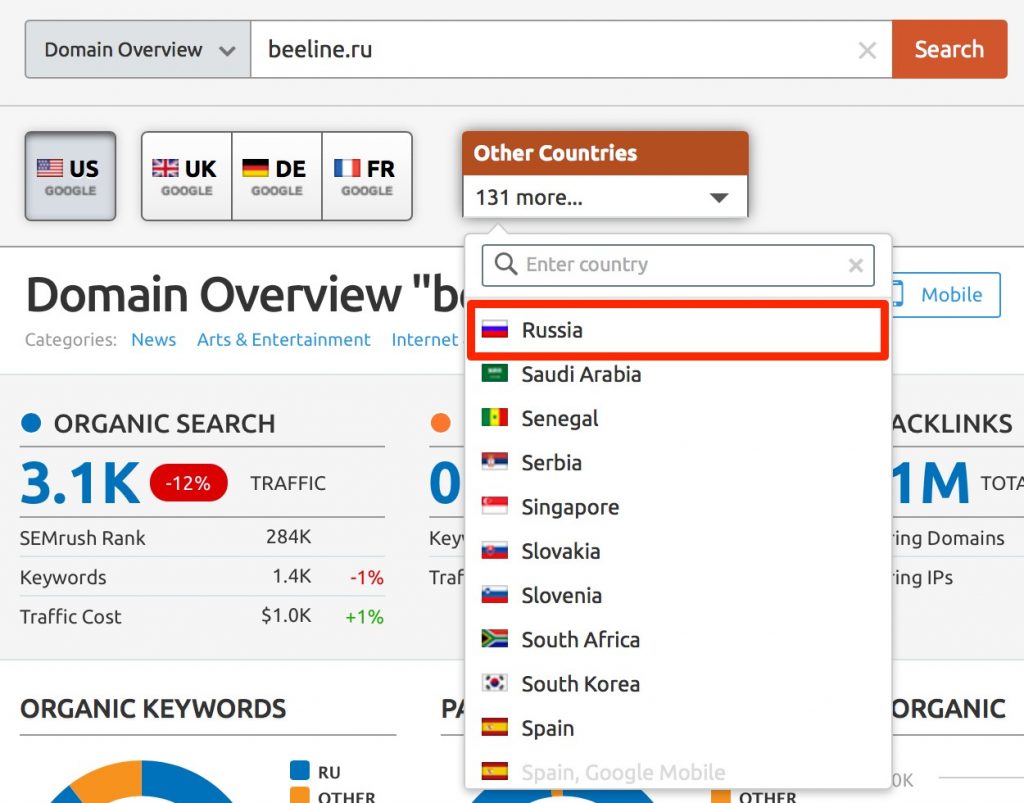Click the Slovenia flag icon
1024x803 pixels.
pyautogui.click(x=494, y=595)
